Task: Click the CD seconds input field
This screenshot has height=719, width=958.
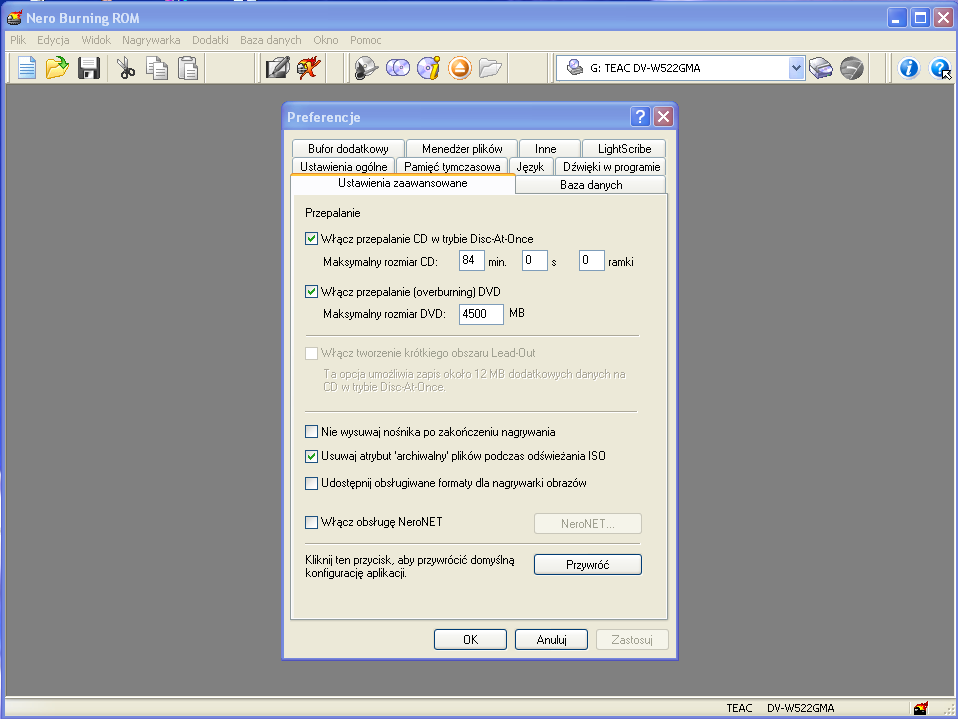Action: [535, 261]
